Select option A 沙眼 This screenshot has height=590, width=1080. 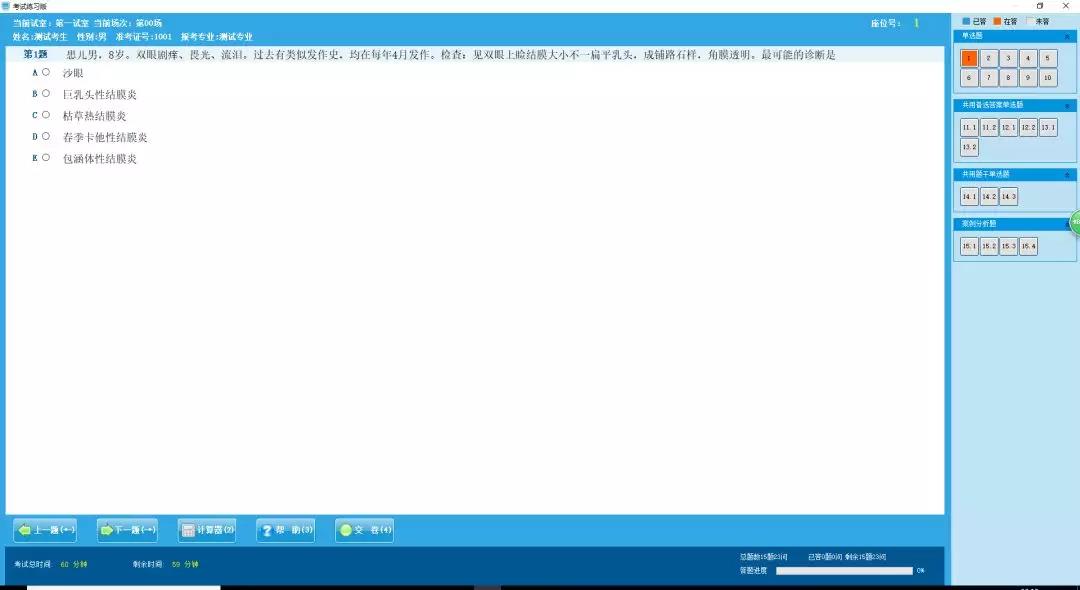(46, 72)
